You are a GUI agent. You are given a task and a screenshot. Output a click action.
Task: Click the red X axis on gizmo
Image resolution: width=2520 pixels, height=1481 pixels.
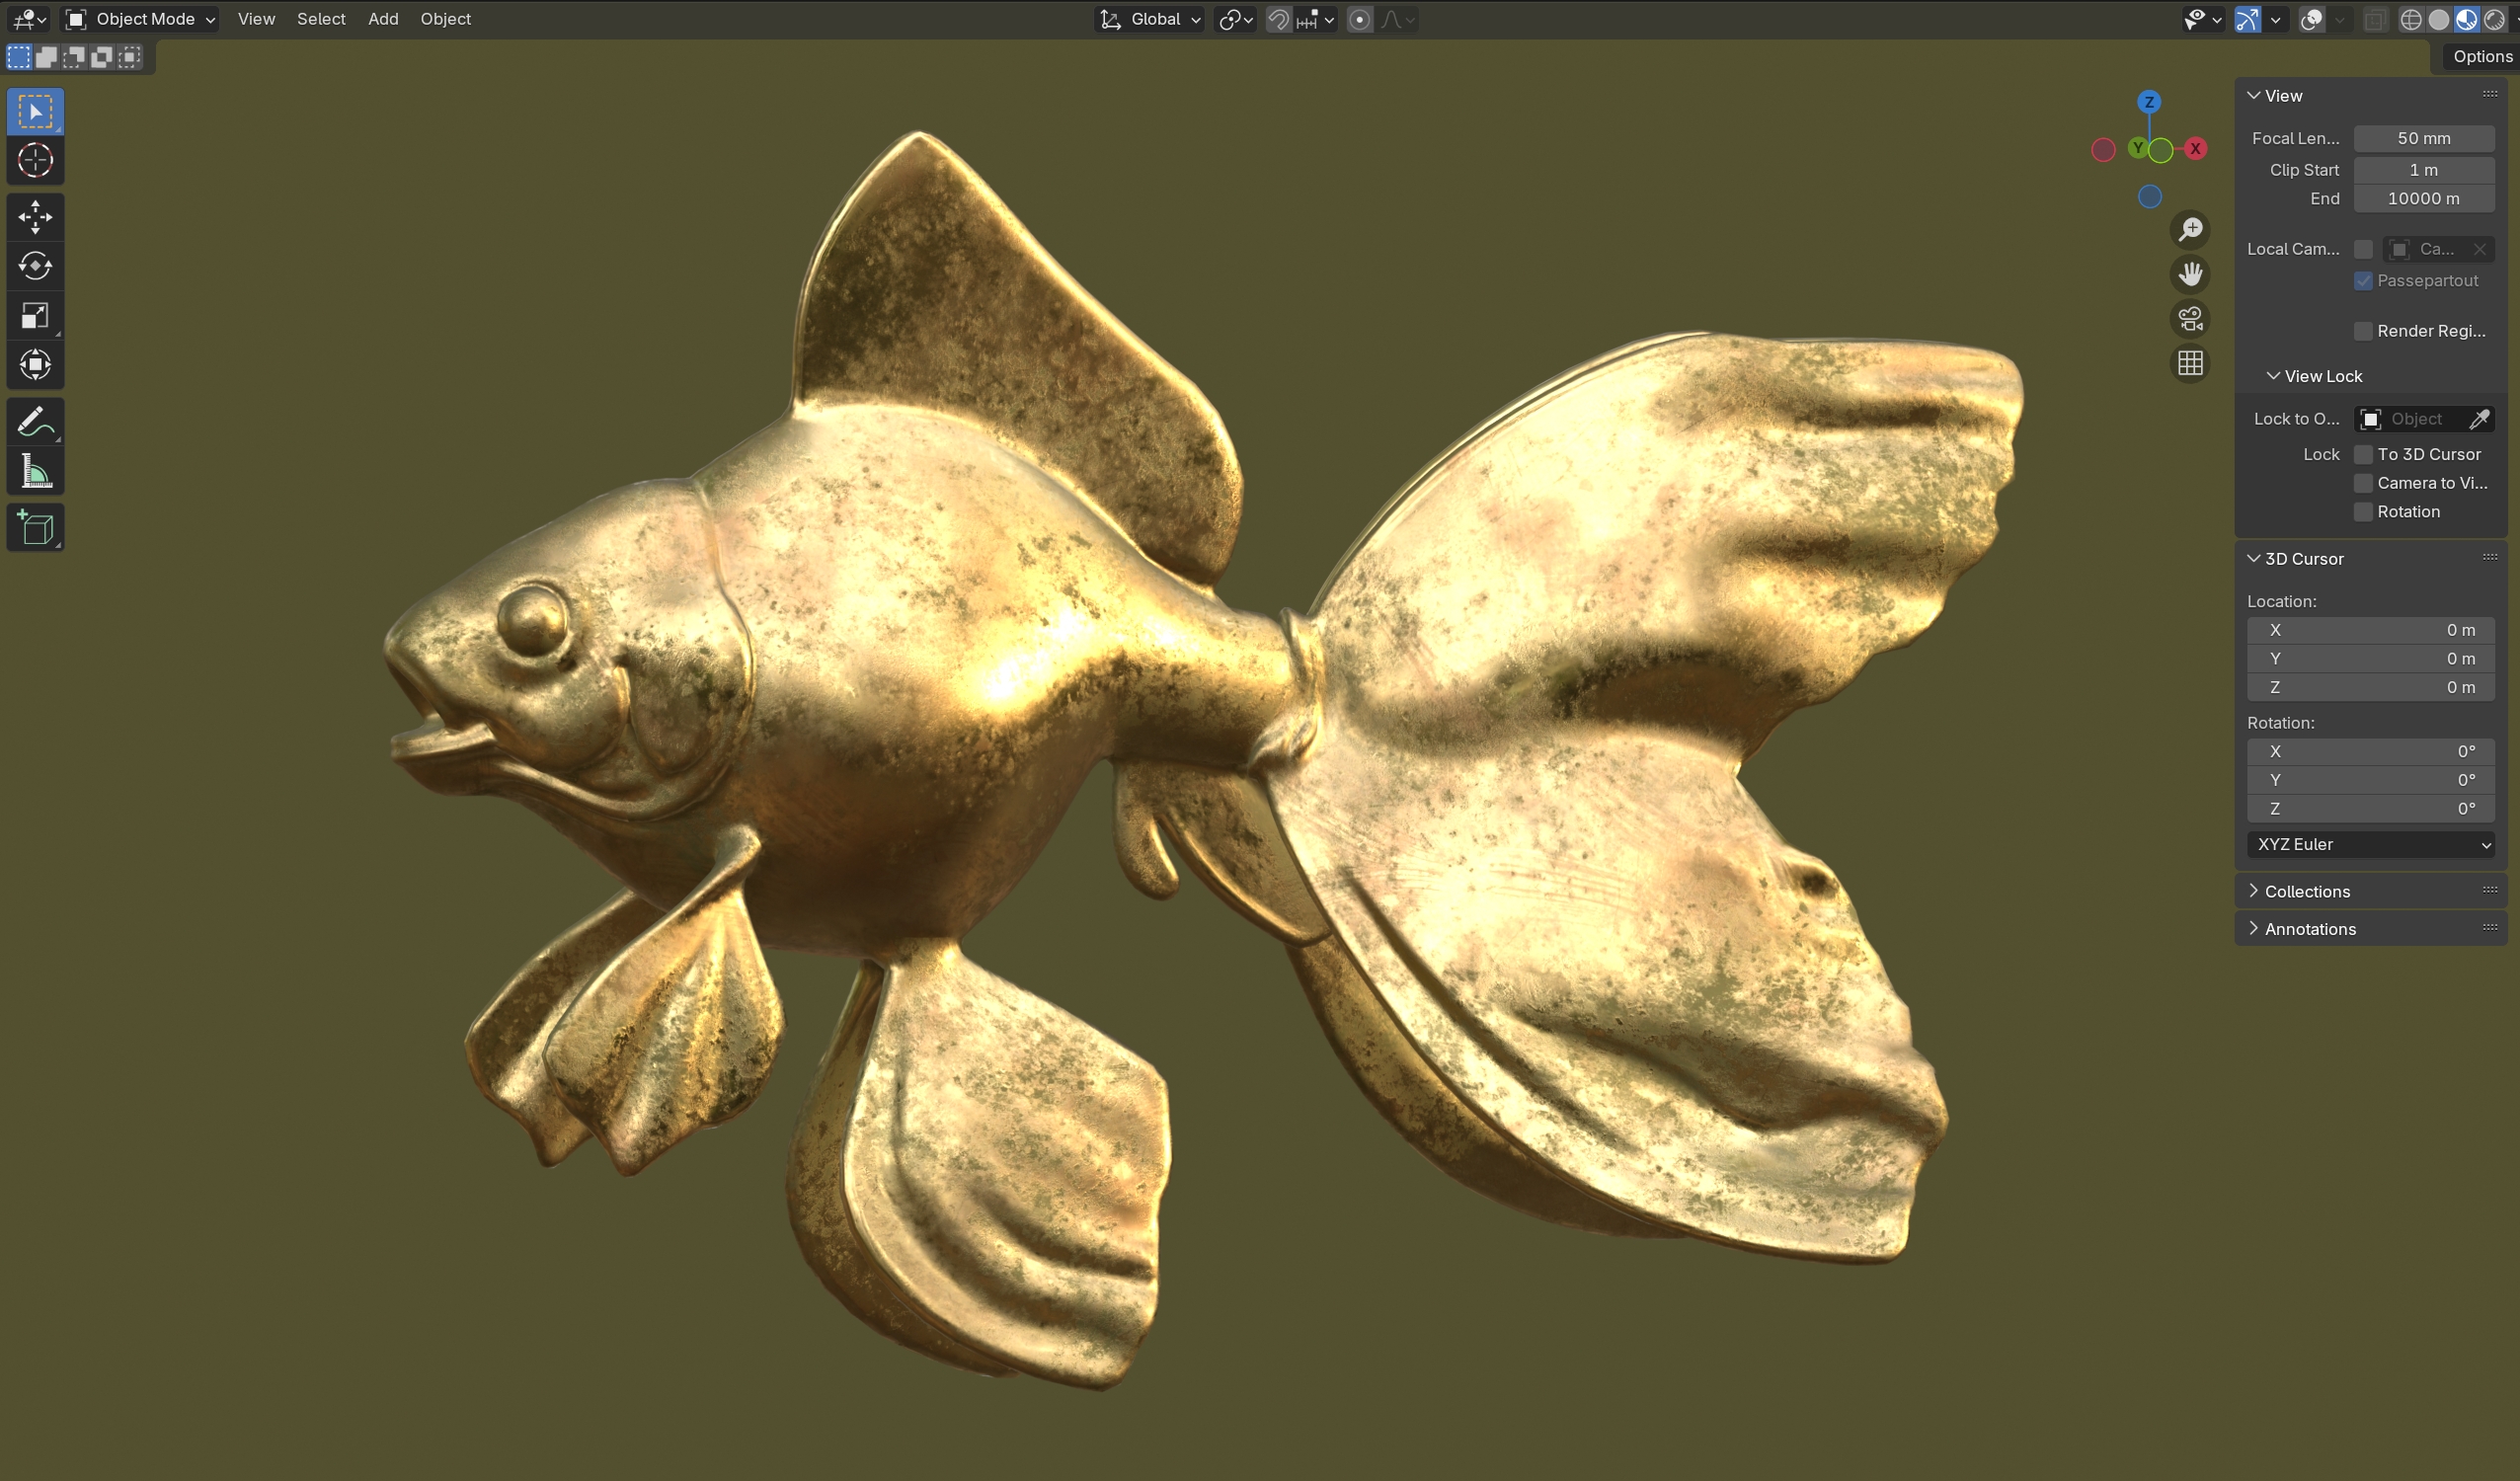2195,149
